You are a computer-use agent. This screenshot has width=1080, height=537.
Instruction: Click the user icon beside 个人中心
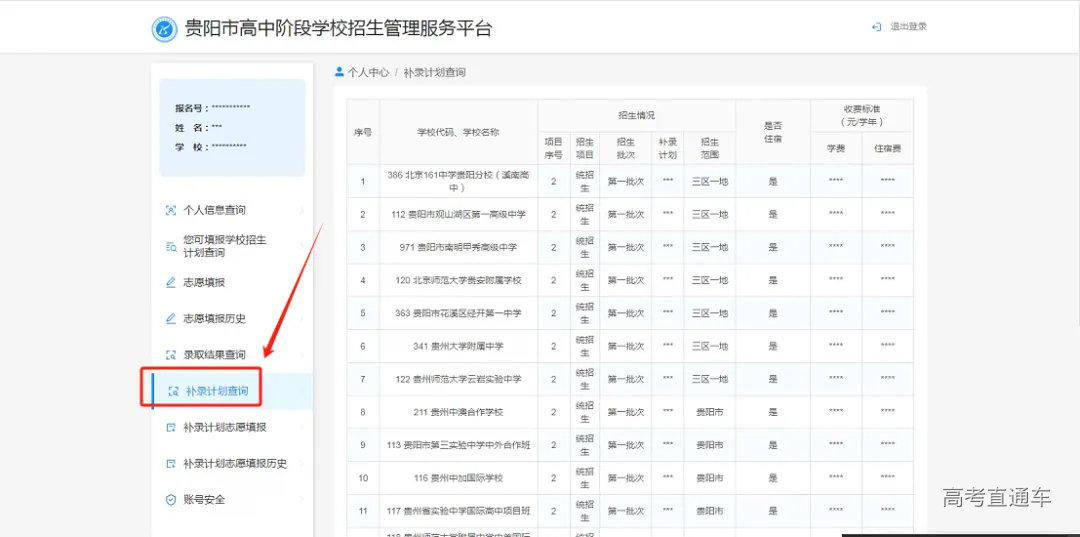pos(339,72)
